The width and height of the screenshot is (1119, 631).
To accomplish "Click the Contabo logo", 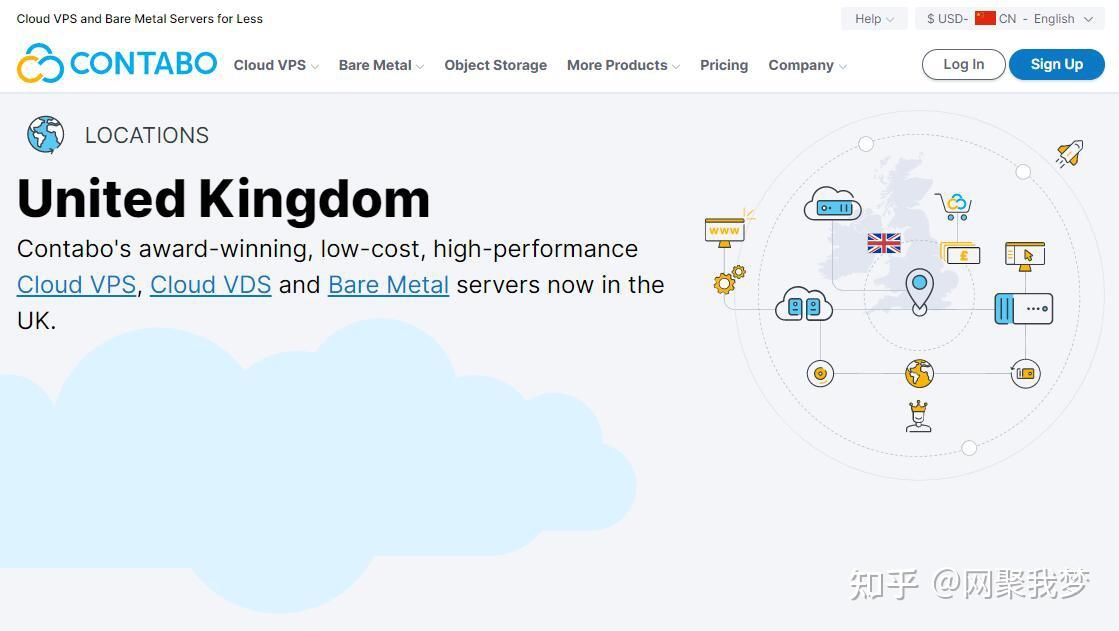I will point(117,63).
